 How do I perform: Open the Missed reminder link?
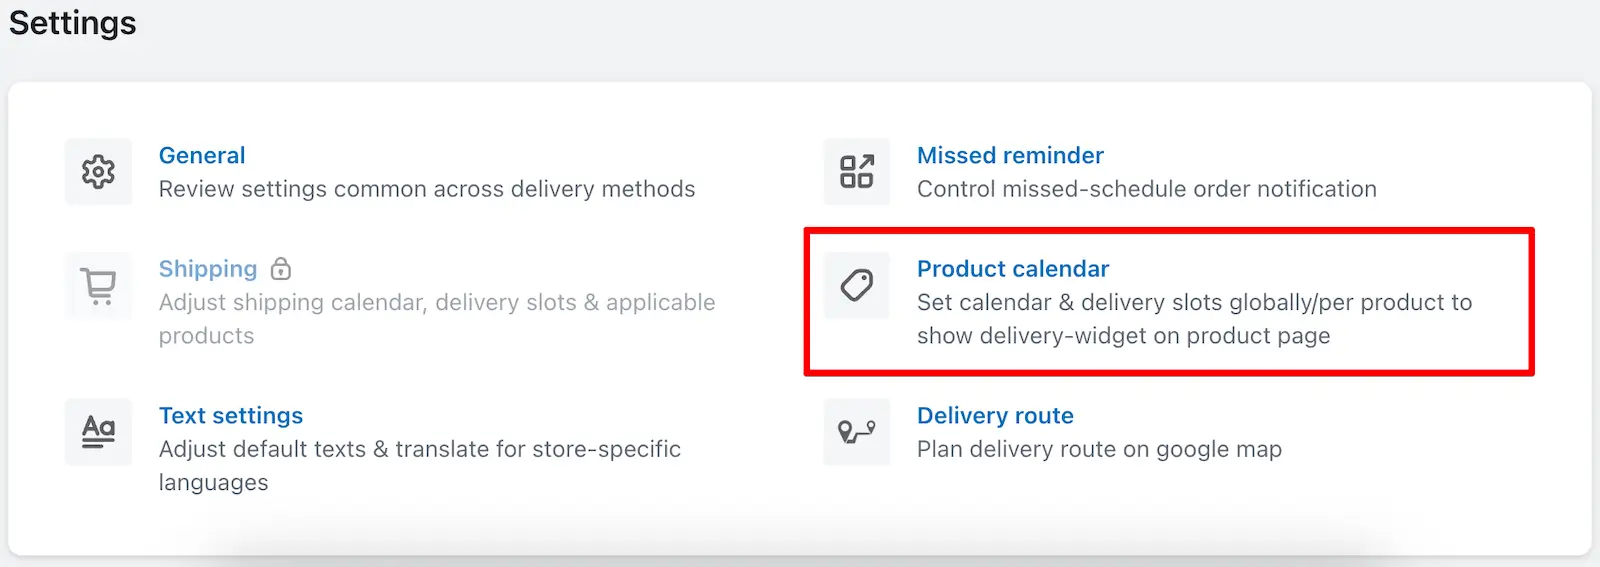tap(1010, 155)
